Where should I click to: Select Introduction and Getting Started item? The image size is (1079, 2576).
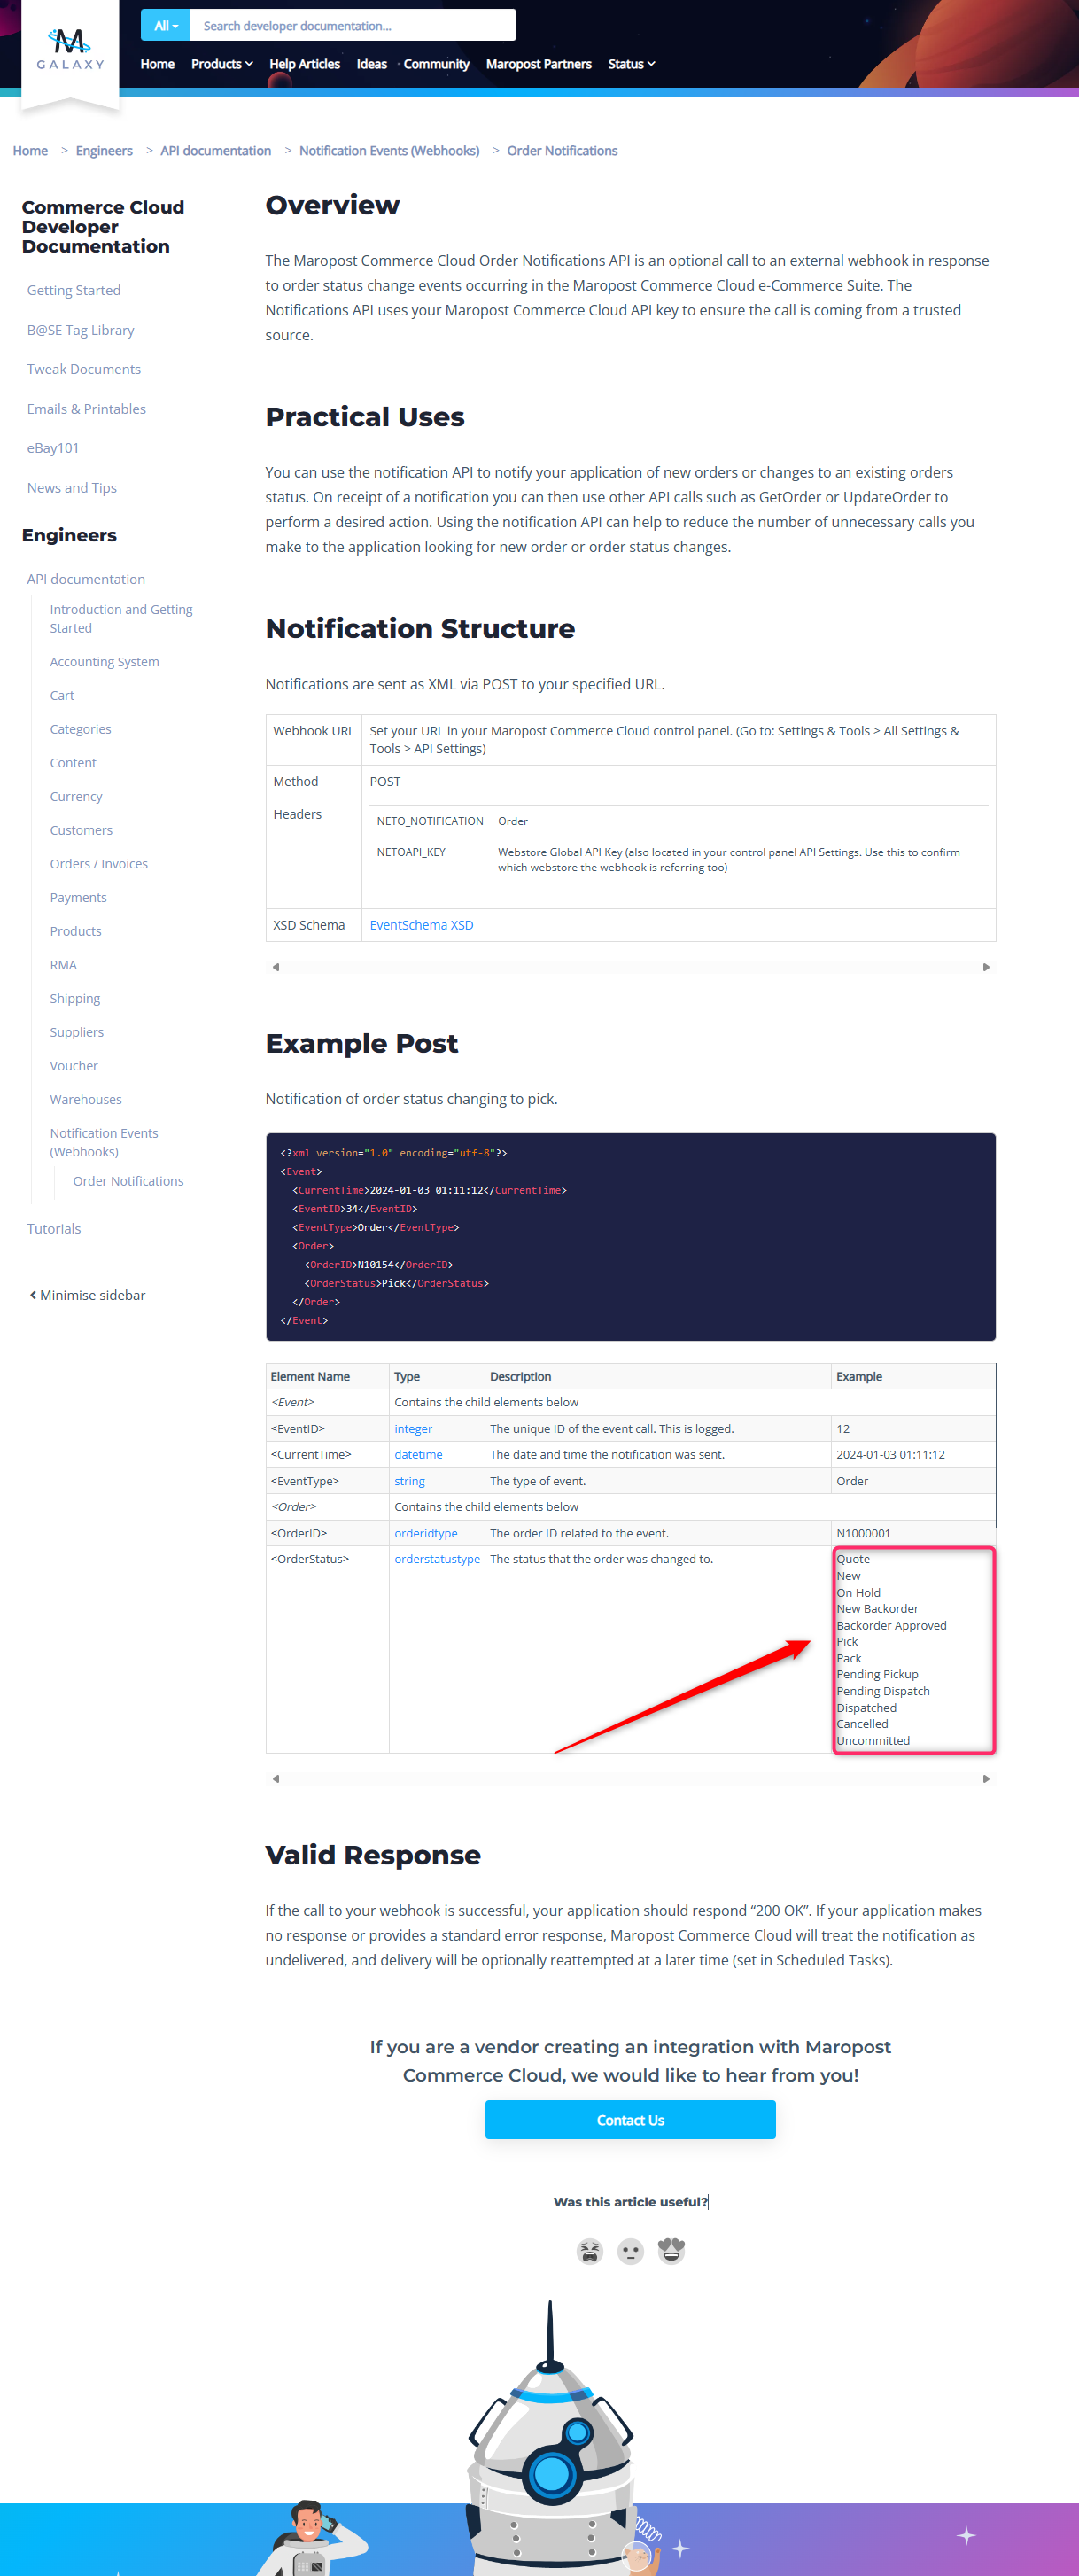tap(121, 619)
